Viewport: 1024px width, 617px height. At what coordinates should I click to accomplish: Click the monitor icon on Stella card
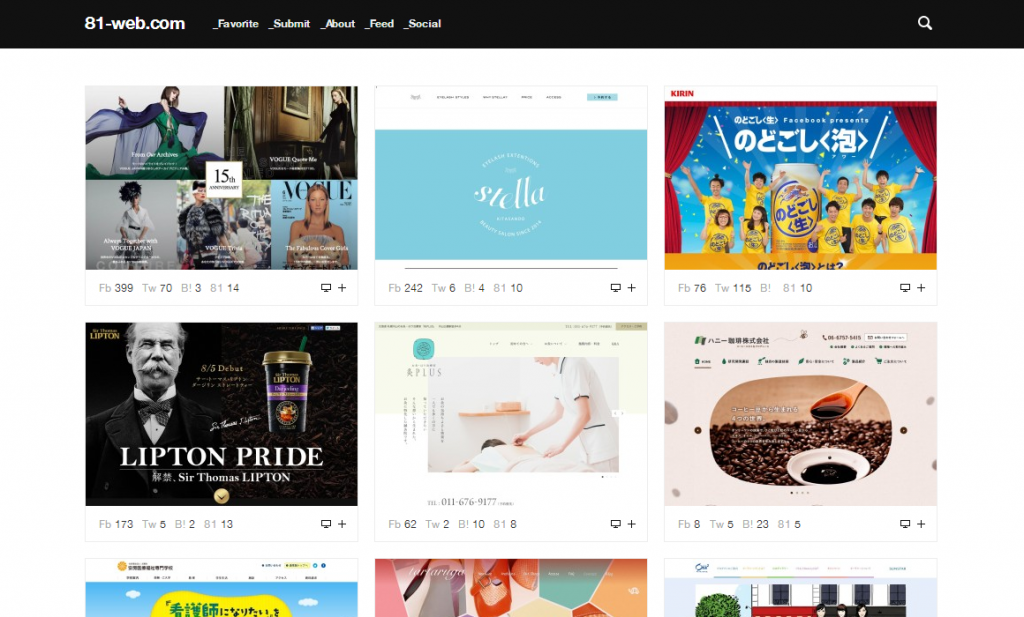pos(615,288)
